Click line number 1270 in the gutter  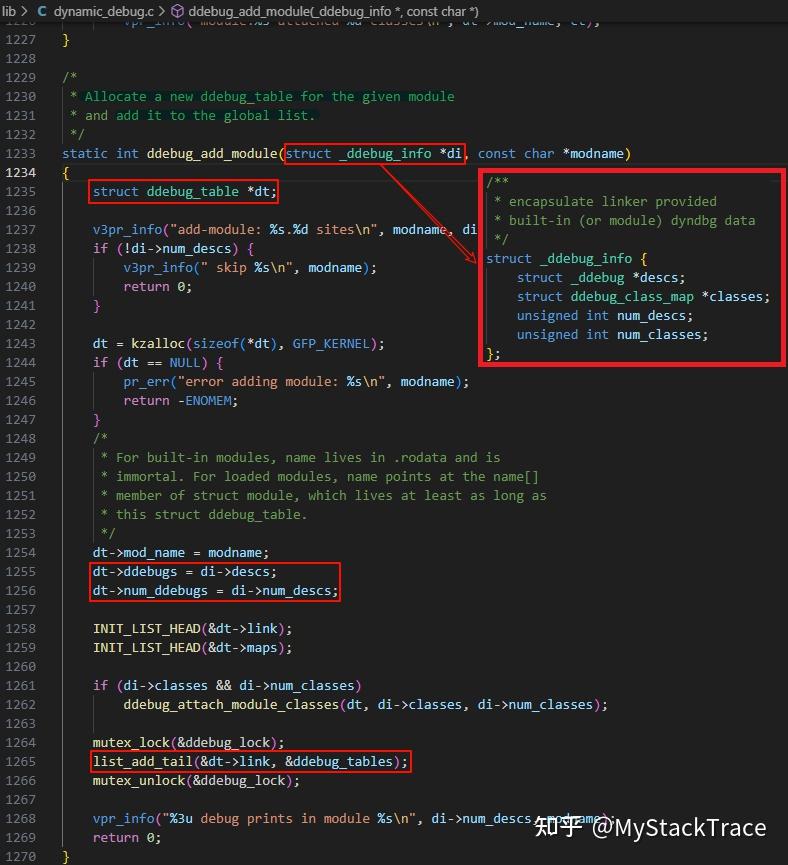pyautogui.click(x=20, y=857)
